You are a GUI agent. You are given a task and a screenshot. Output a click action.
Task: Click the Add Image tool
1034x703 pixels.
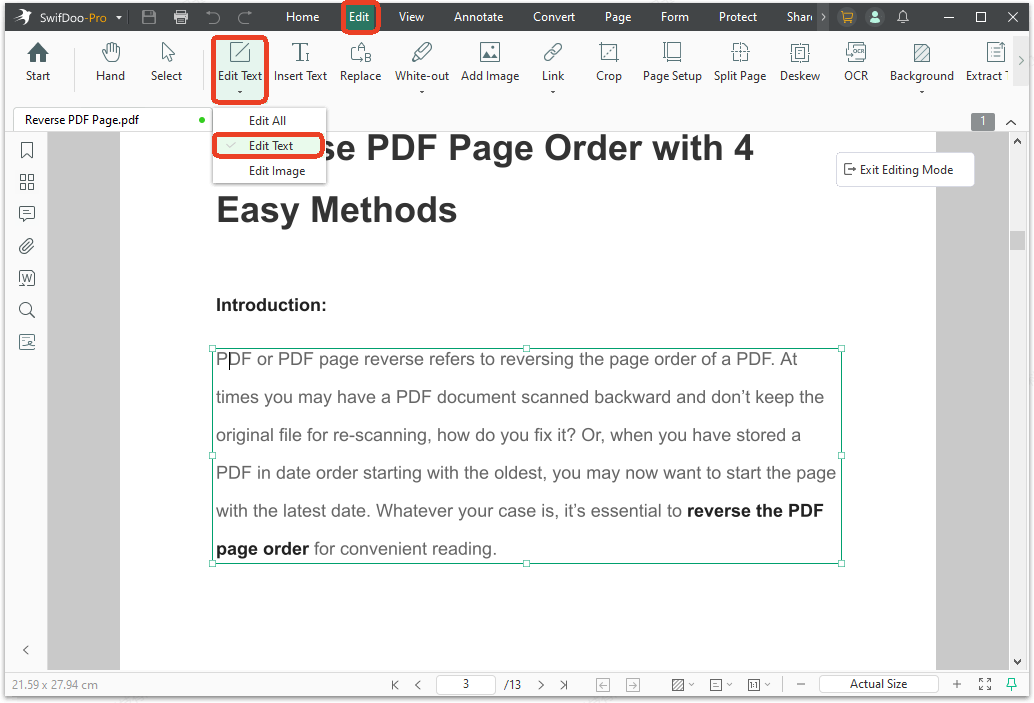[490, 62]
